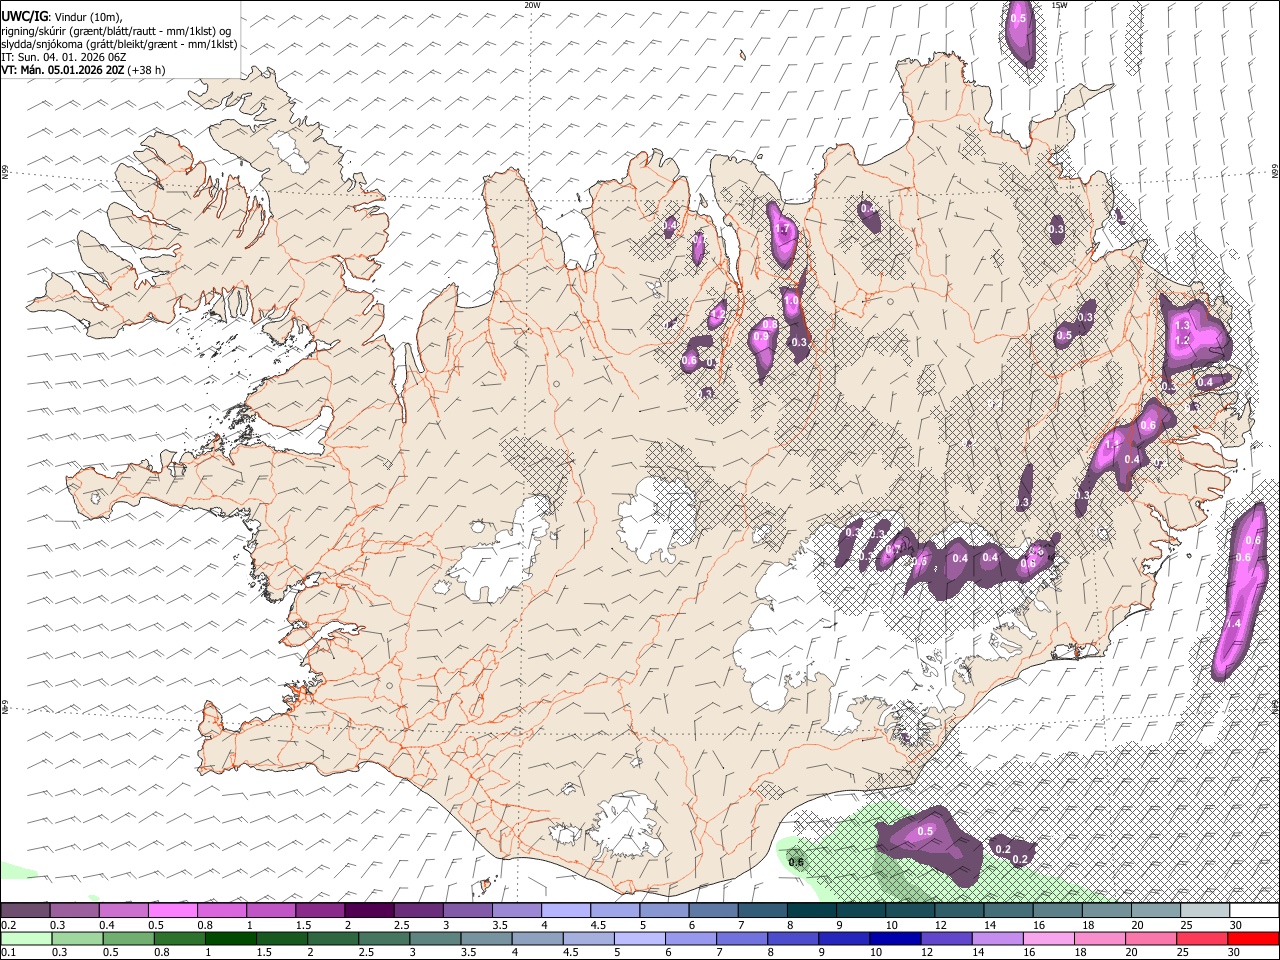Click the '0.9' snowfall value on the map
This screenshot has width=1280, height=960.
pos(761,337)
